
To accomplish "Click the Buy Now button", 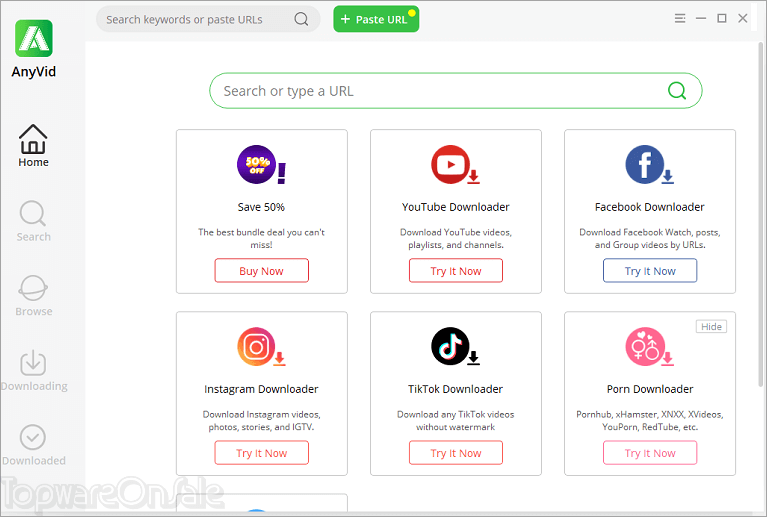I will coord(261,270).
